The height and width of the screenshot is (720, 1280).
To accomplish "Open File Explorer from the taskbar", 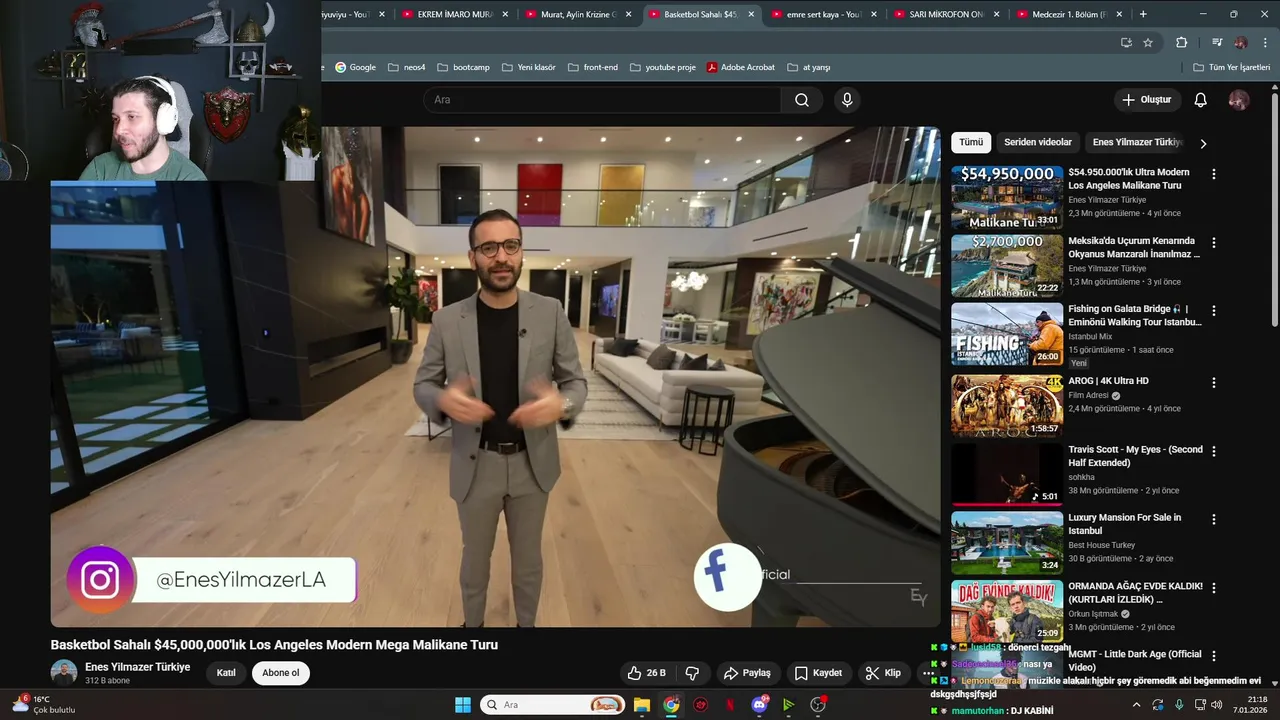I will (x=642, y=705).
